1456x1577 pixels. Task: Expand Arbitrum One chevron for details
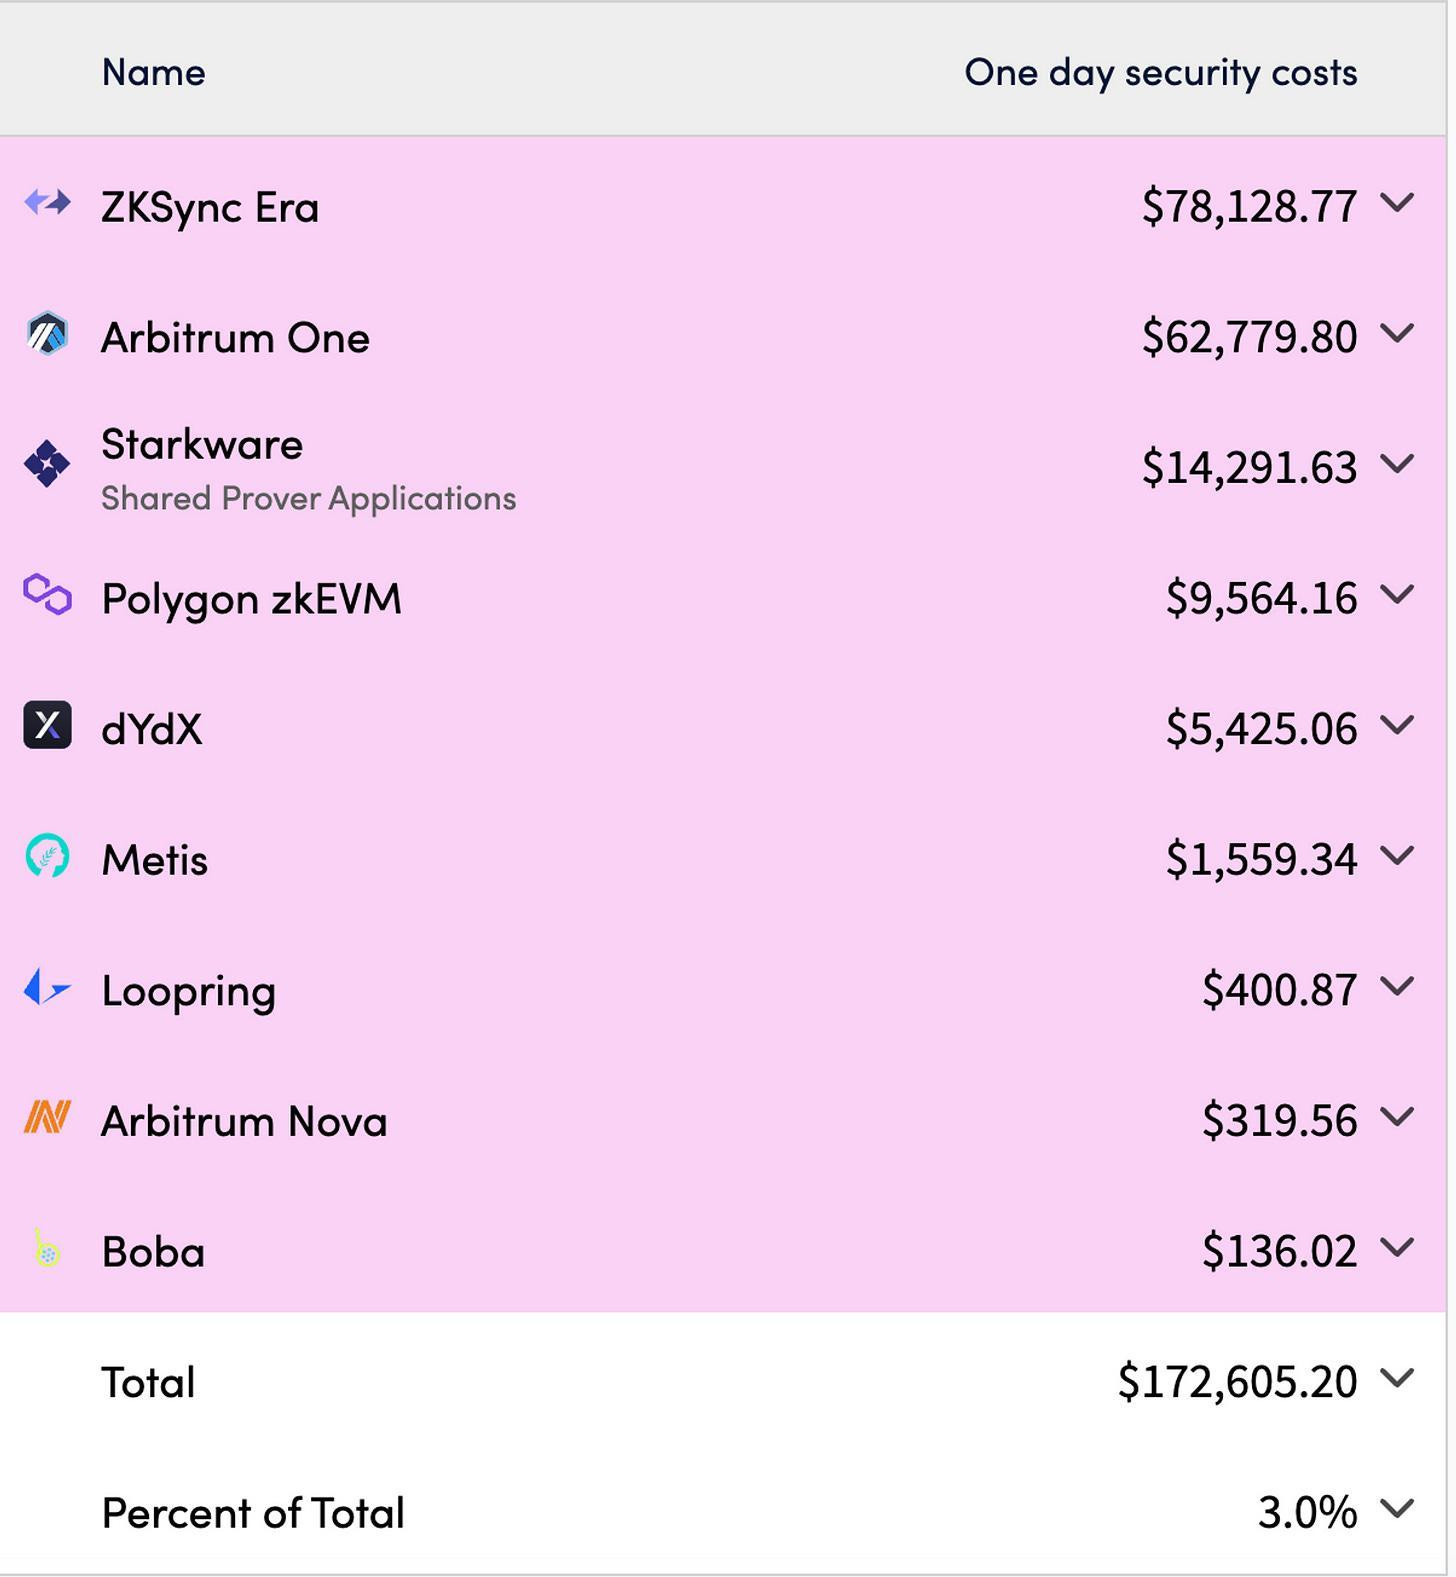1397,333
